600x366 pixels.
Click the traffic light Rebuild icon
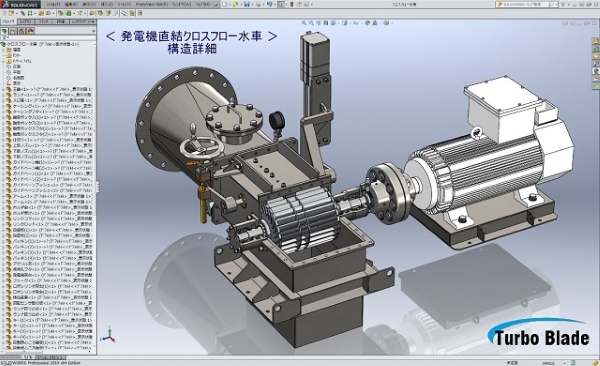click(x=291, y=4)
